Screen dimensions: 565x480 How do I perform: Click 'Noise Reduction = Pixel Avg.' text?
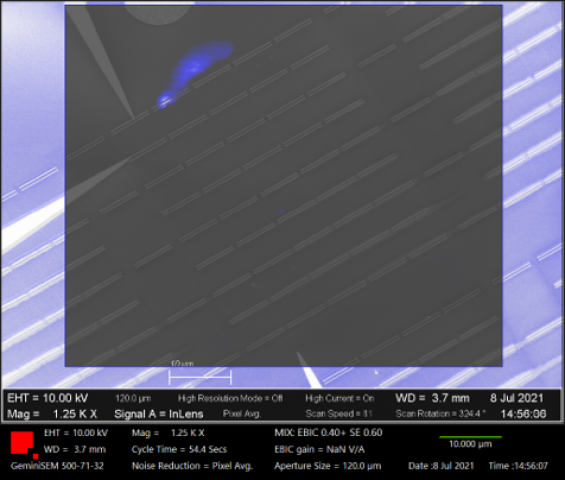coord(192,466)
